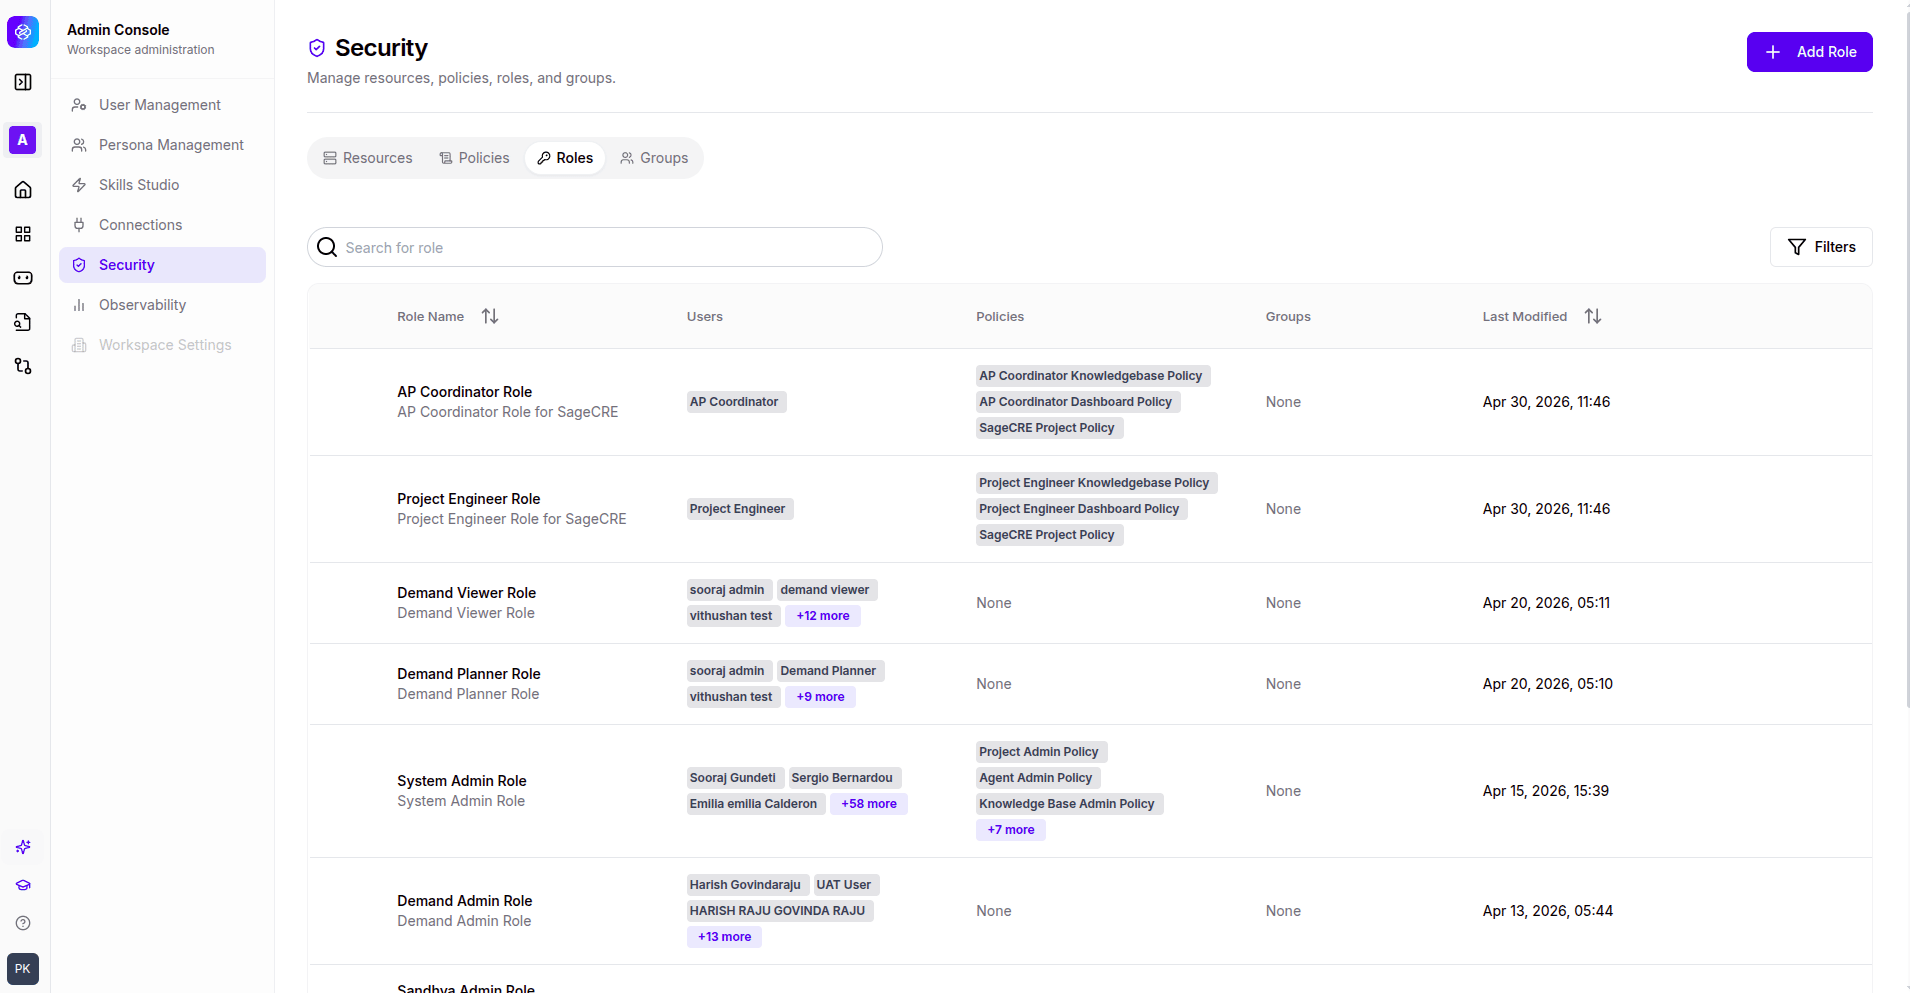Click the AP Coordinator Dashboard Policy tag

point(1078,402)
